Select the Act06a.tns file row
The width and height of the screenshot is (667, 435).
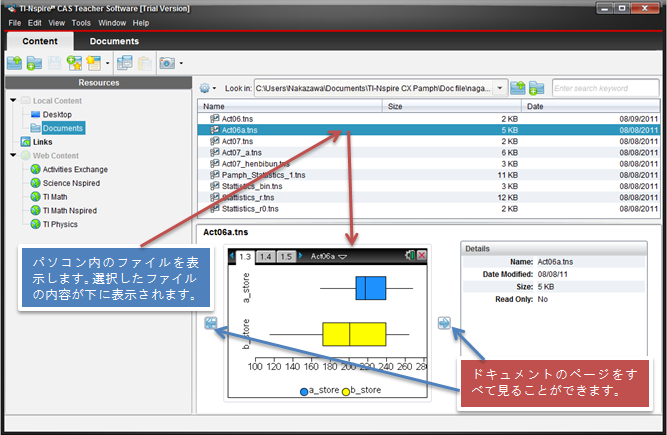(428, 130)
